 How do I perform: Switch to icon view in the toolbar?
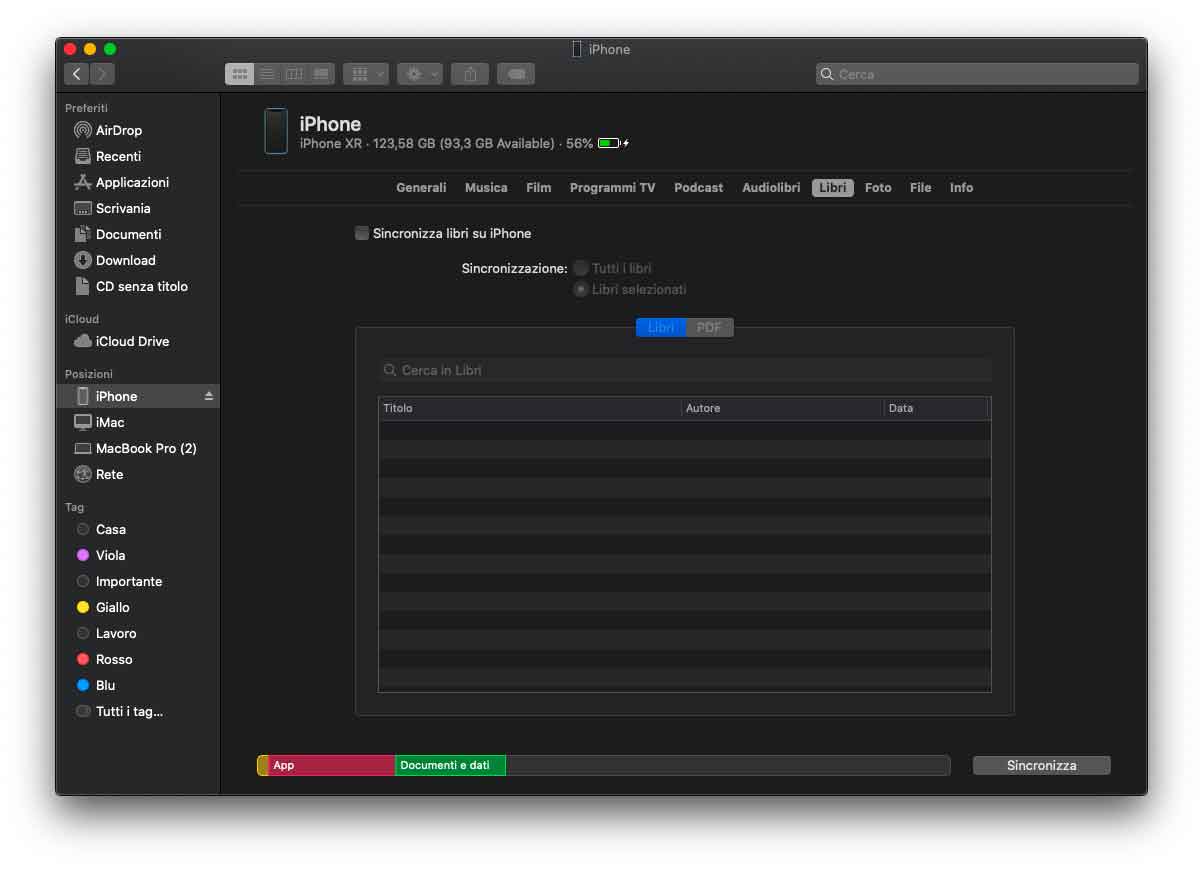[x=239, y=74]
